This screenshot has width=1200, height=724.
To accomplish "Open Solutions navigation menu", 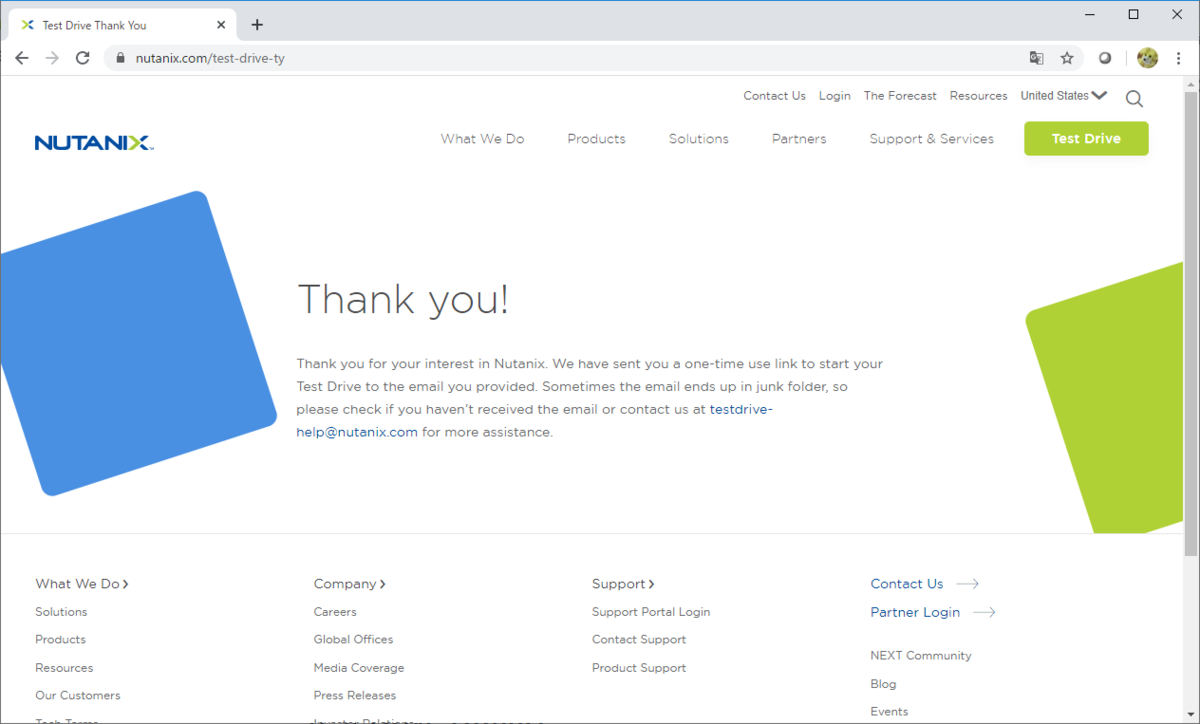I will (x=698, y=139).
